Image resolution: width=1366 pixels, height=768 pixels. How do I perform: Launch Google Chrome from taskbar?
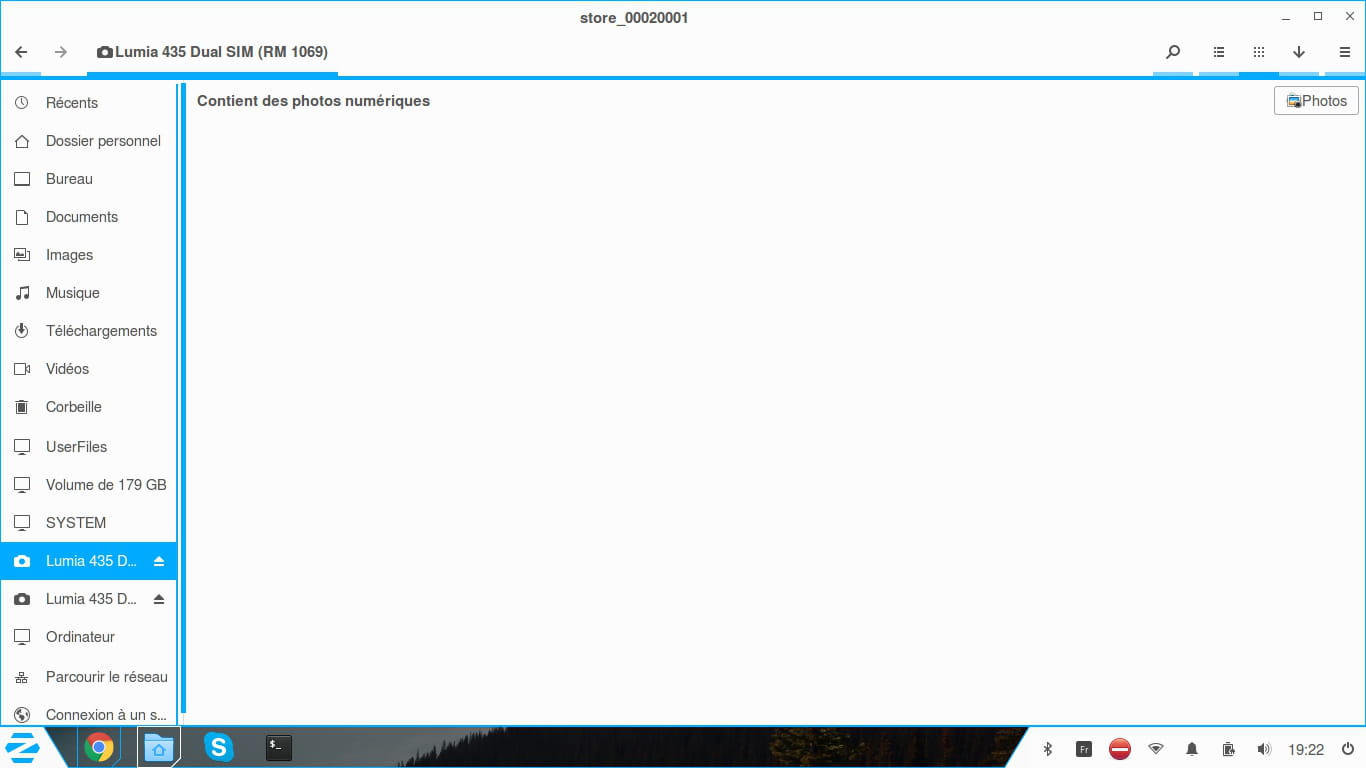click(x=99, y=747)
